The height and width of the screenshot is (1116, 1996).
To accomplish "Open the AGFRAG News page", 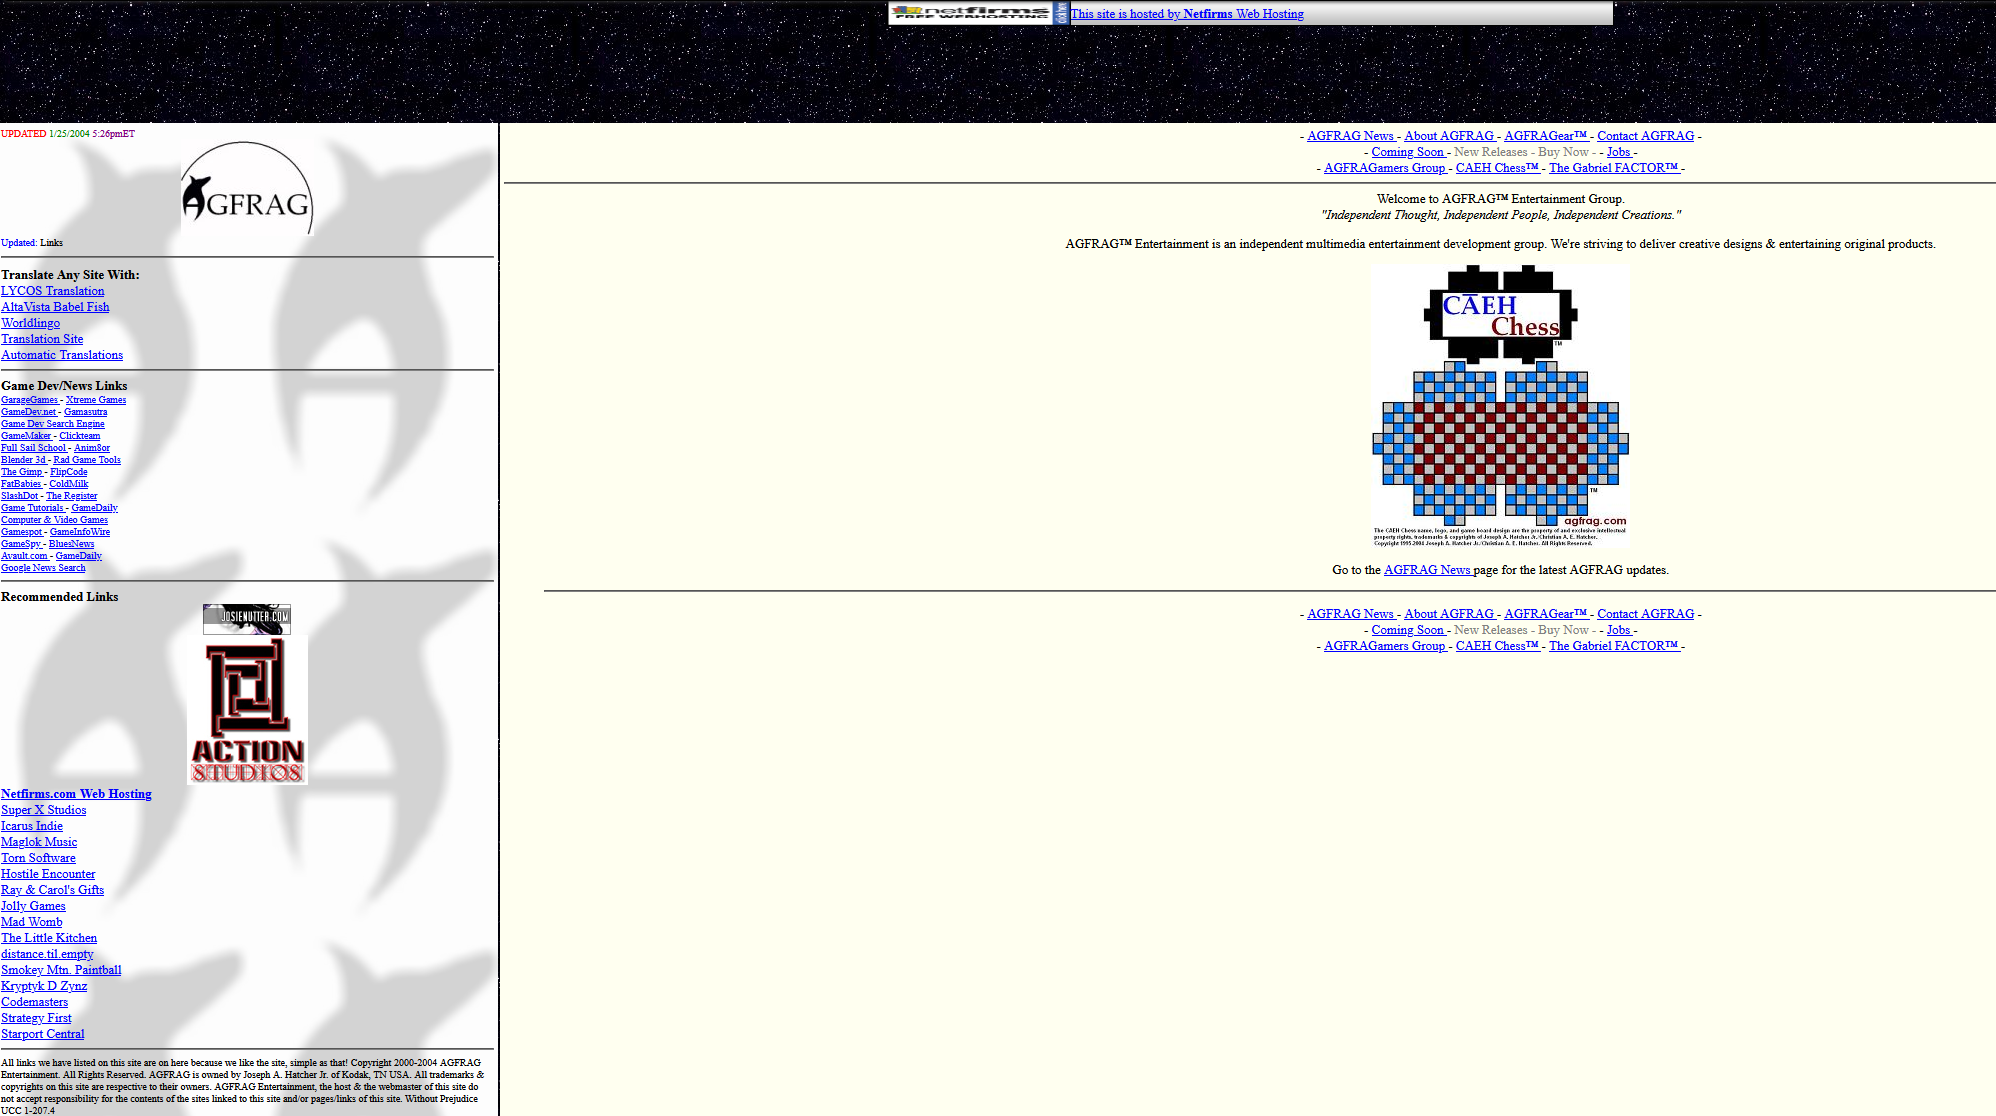I will [1350, 135].
